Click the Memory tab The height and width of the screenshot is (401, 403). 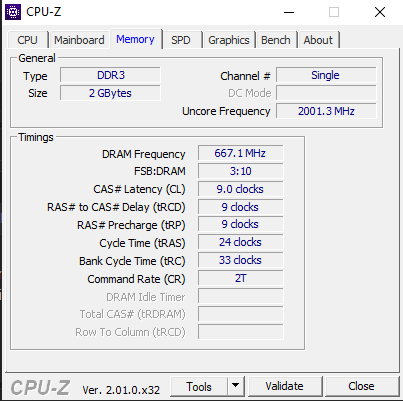(136, 39)
